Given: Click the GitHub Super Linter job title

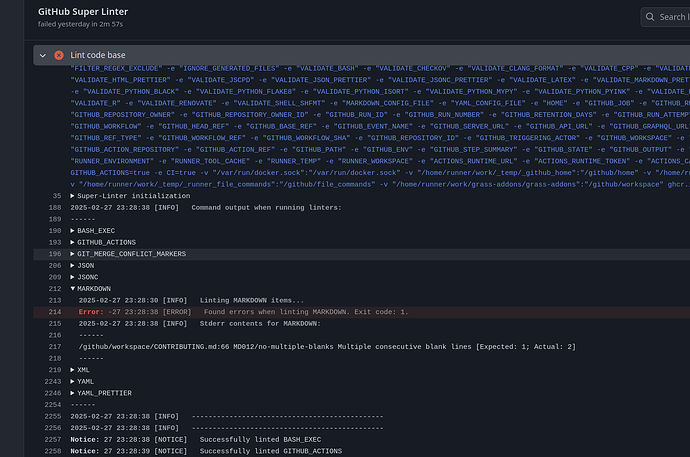Looking at the screenshot, I should pyautogui.click(x=83, y=12).
